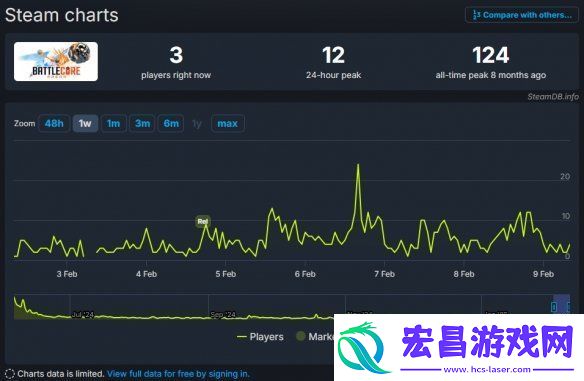Viewport: 584px width, 381px height.
Task: Set chart zoom to 48h
Action: [54, 123]
